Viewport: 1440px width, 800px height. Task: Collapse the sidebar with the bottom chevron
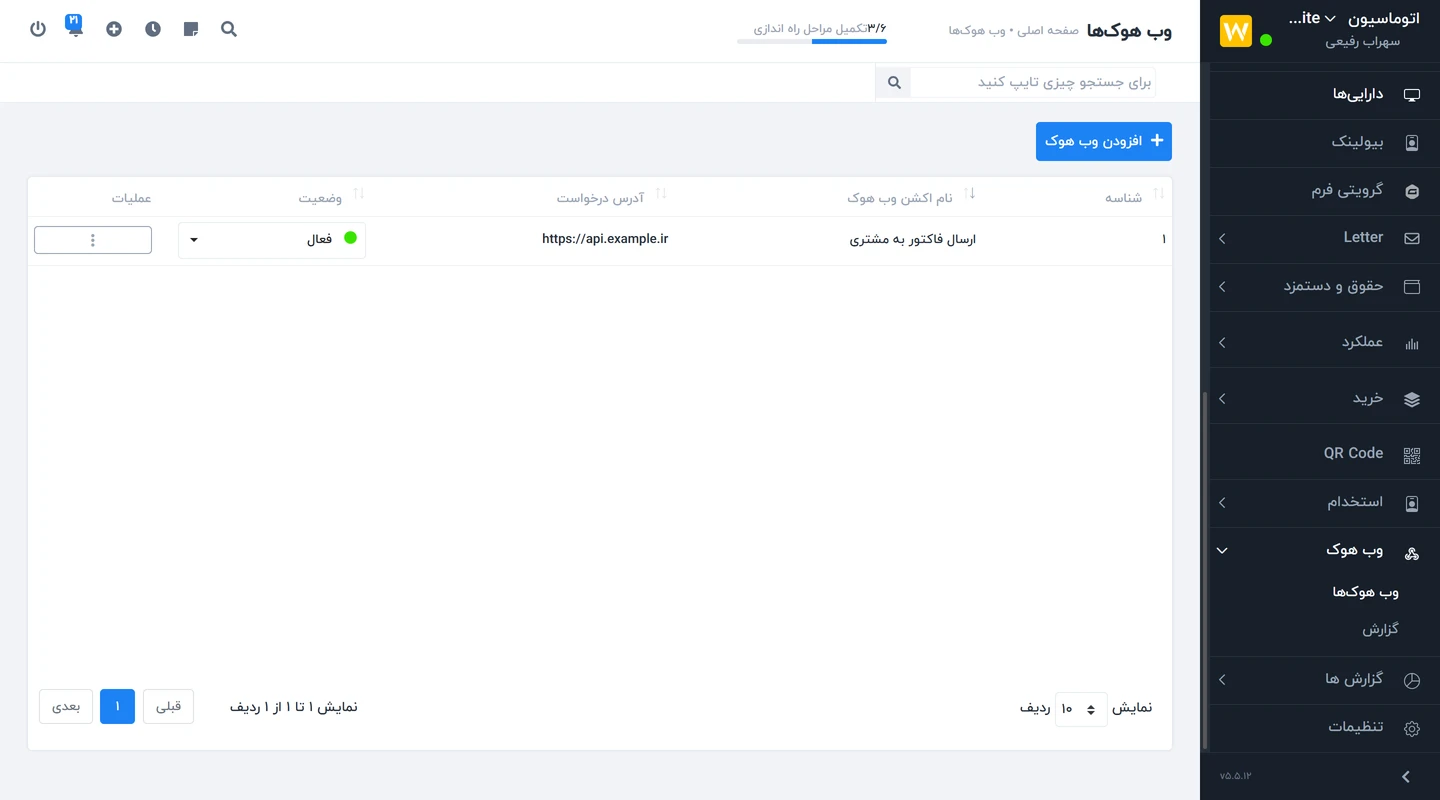pos(1406,777)
